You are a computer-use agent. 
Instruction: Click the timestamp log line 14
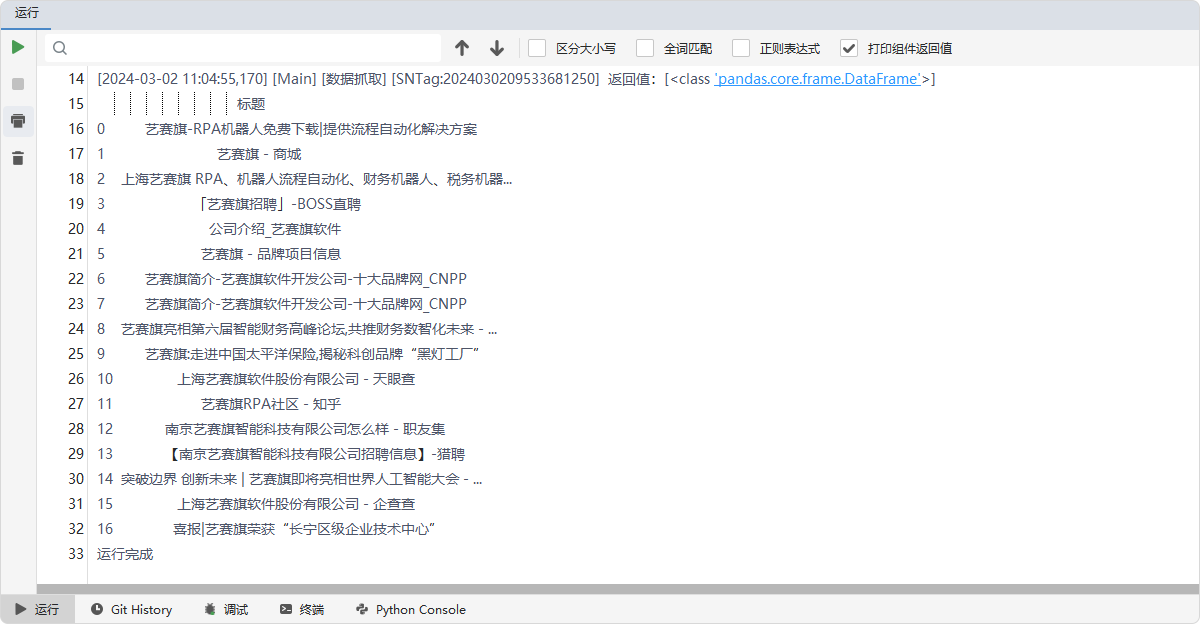tap(516, 79)
